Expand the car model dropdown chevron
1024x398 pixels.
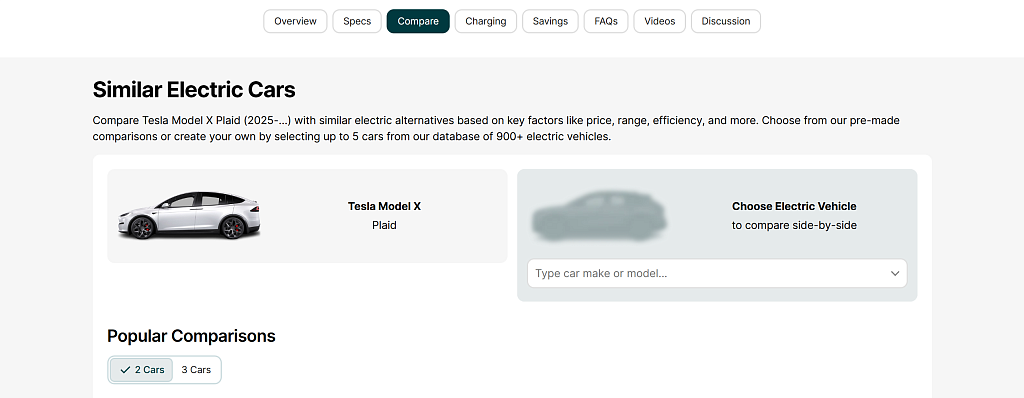[x=895, y=273]
